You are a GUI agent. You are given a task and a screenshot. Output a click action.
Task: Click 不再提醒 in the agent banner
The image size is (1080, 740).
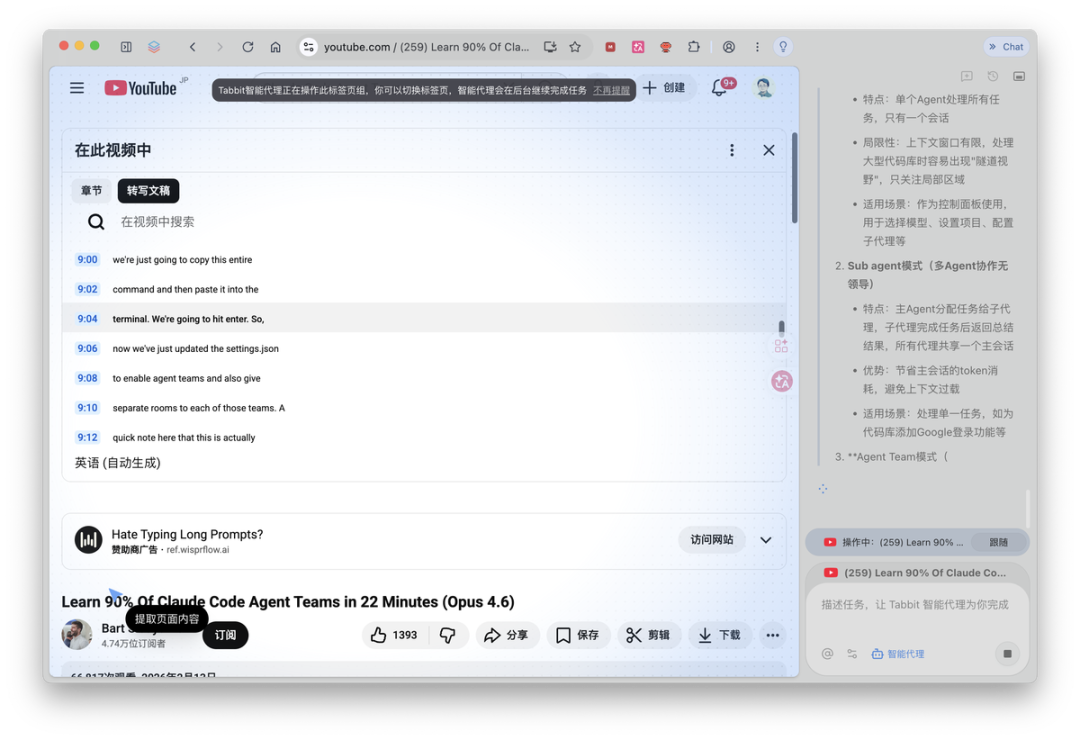(x=611, y=90)
